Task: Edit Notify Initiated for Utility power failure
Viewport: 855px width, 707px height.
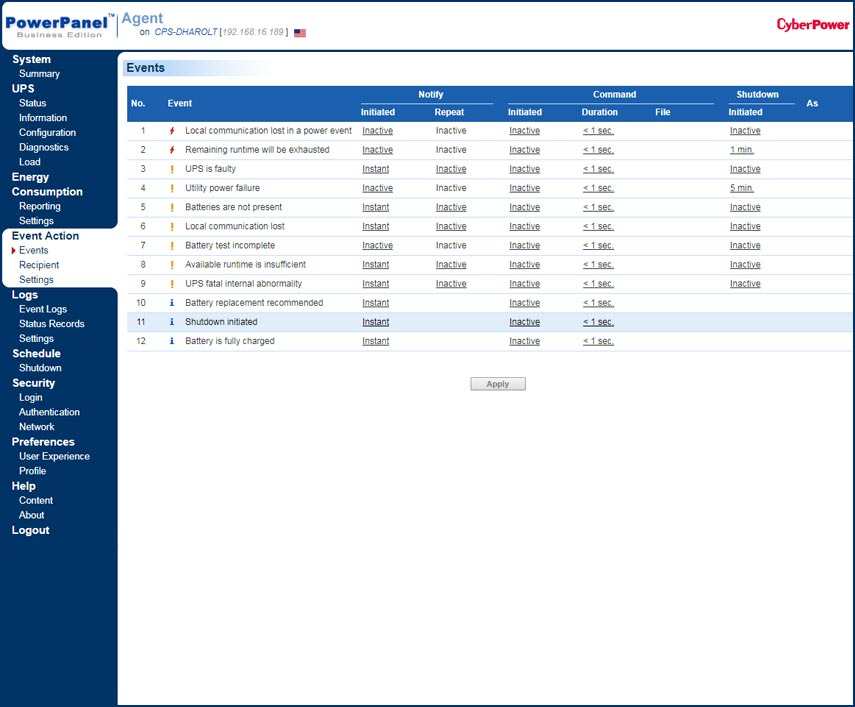Action: click(377, 188)
